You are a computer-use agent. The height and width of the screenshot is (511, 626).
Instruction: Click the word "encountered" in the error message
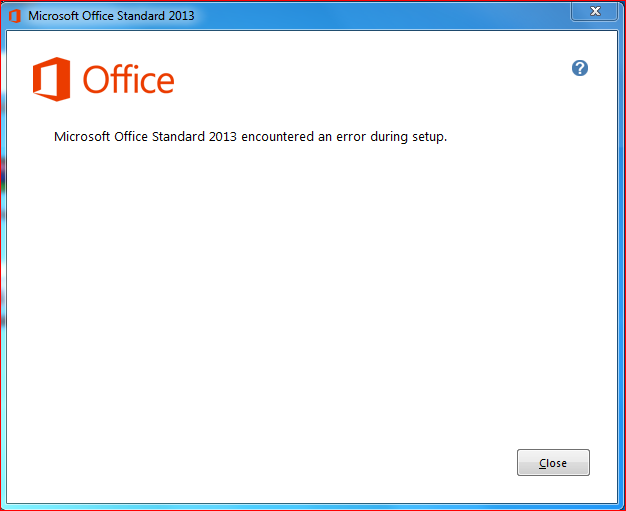pyautogui.click(x=277, y=137)
